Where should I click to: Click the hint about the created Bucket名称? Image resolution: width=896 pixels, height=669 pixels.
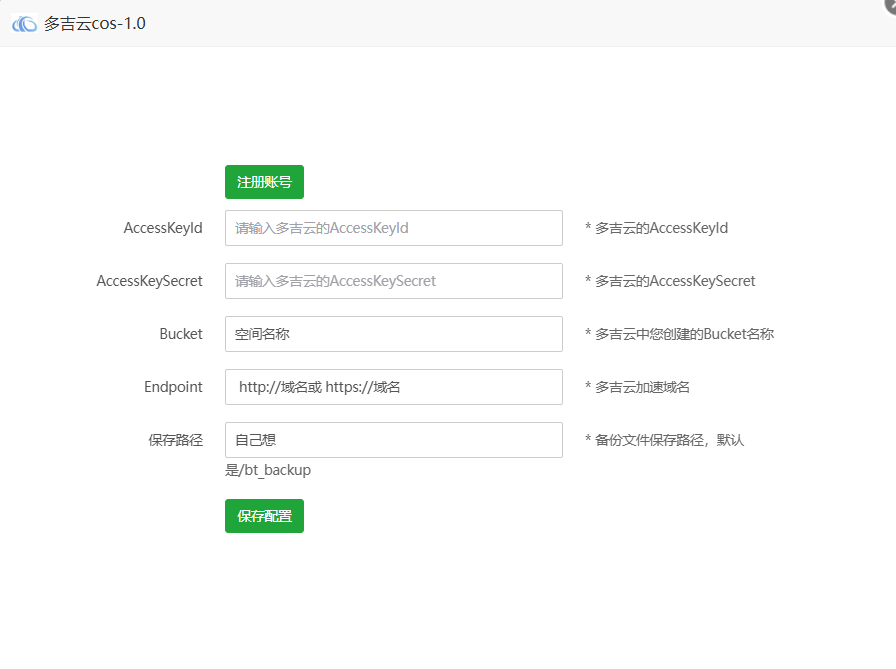click(683, 334)
